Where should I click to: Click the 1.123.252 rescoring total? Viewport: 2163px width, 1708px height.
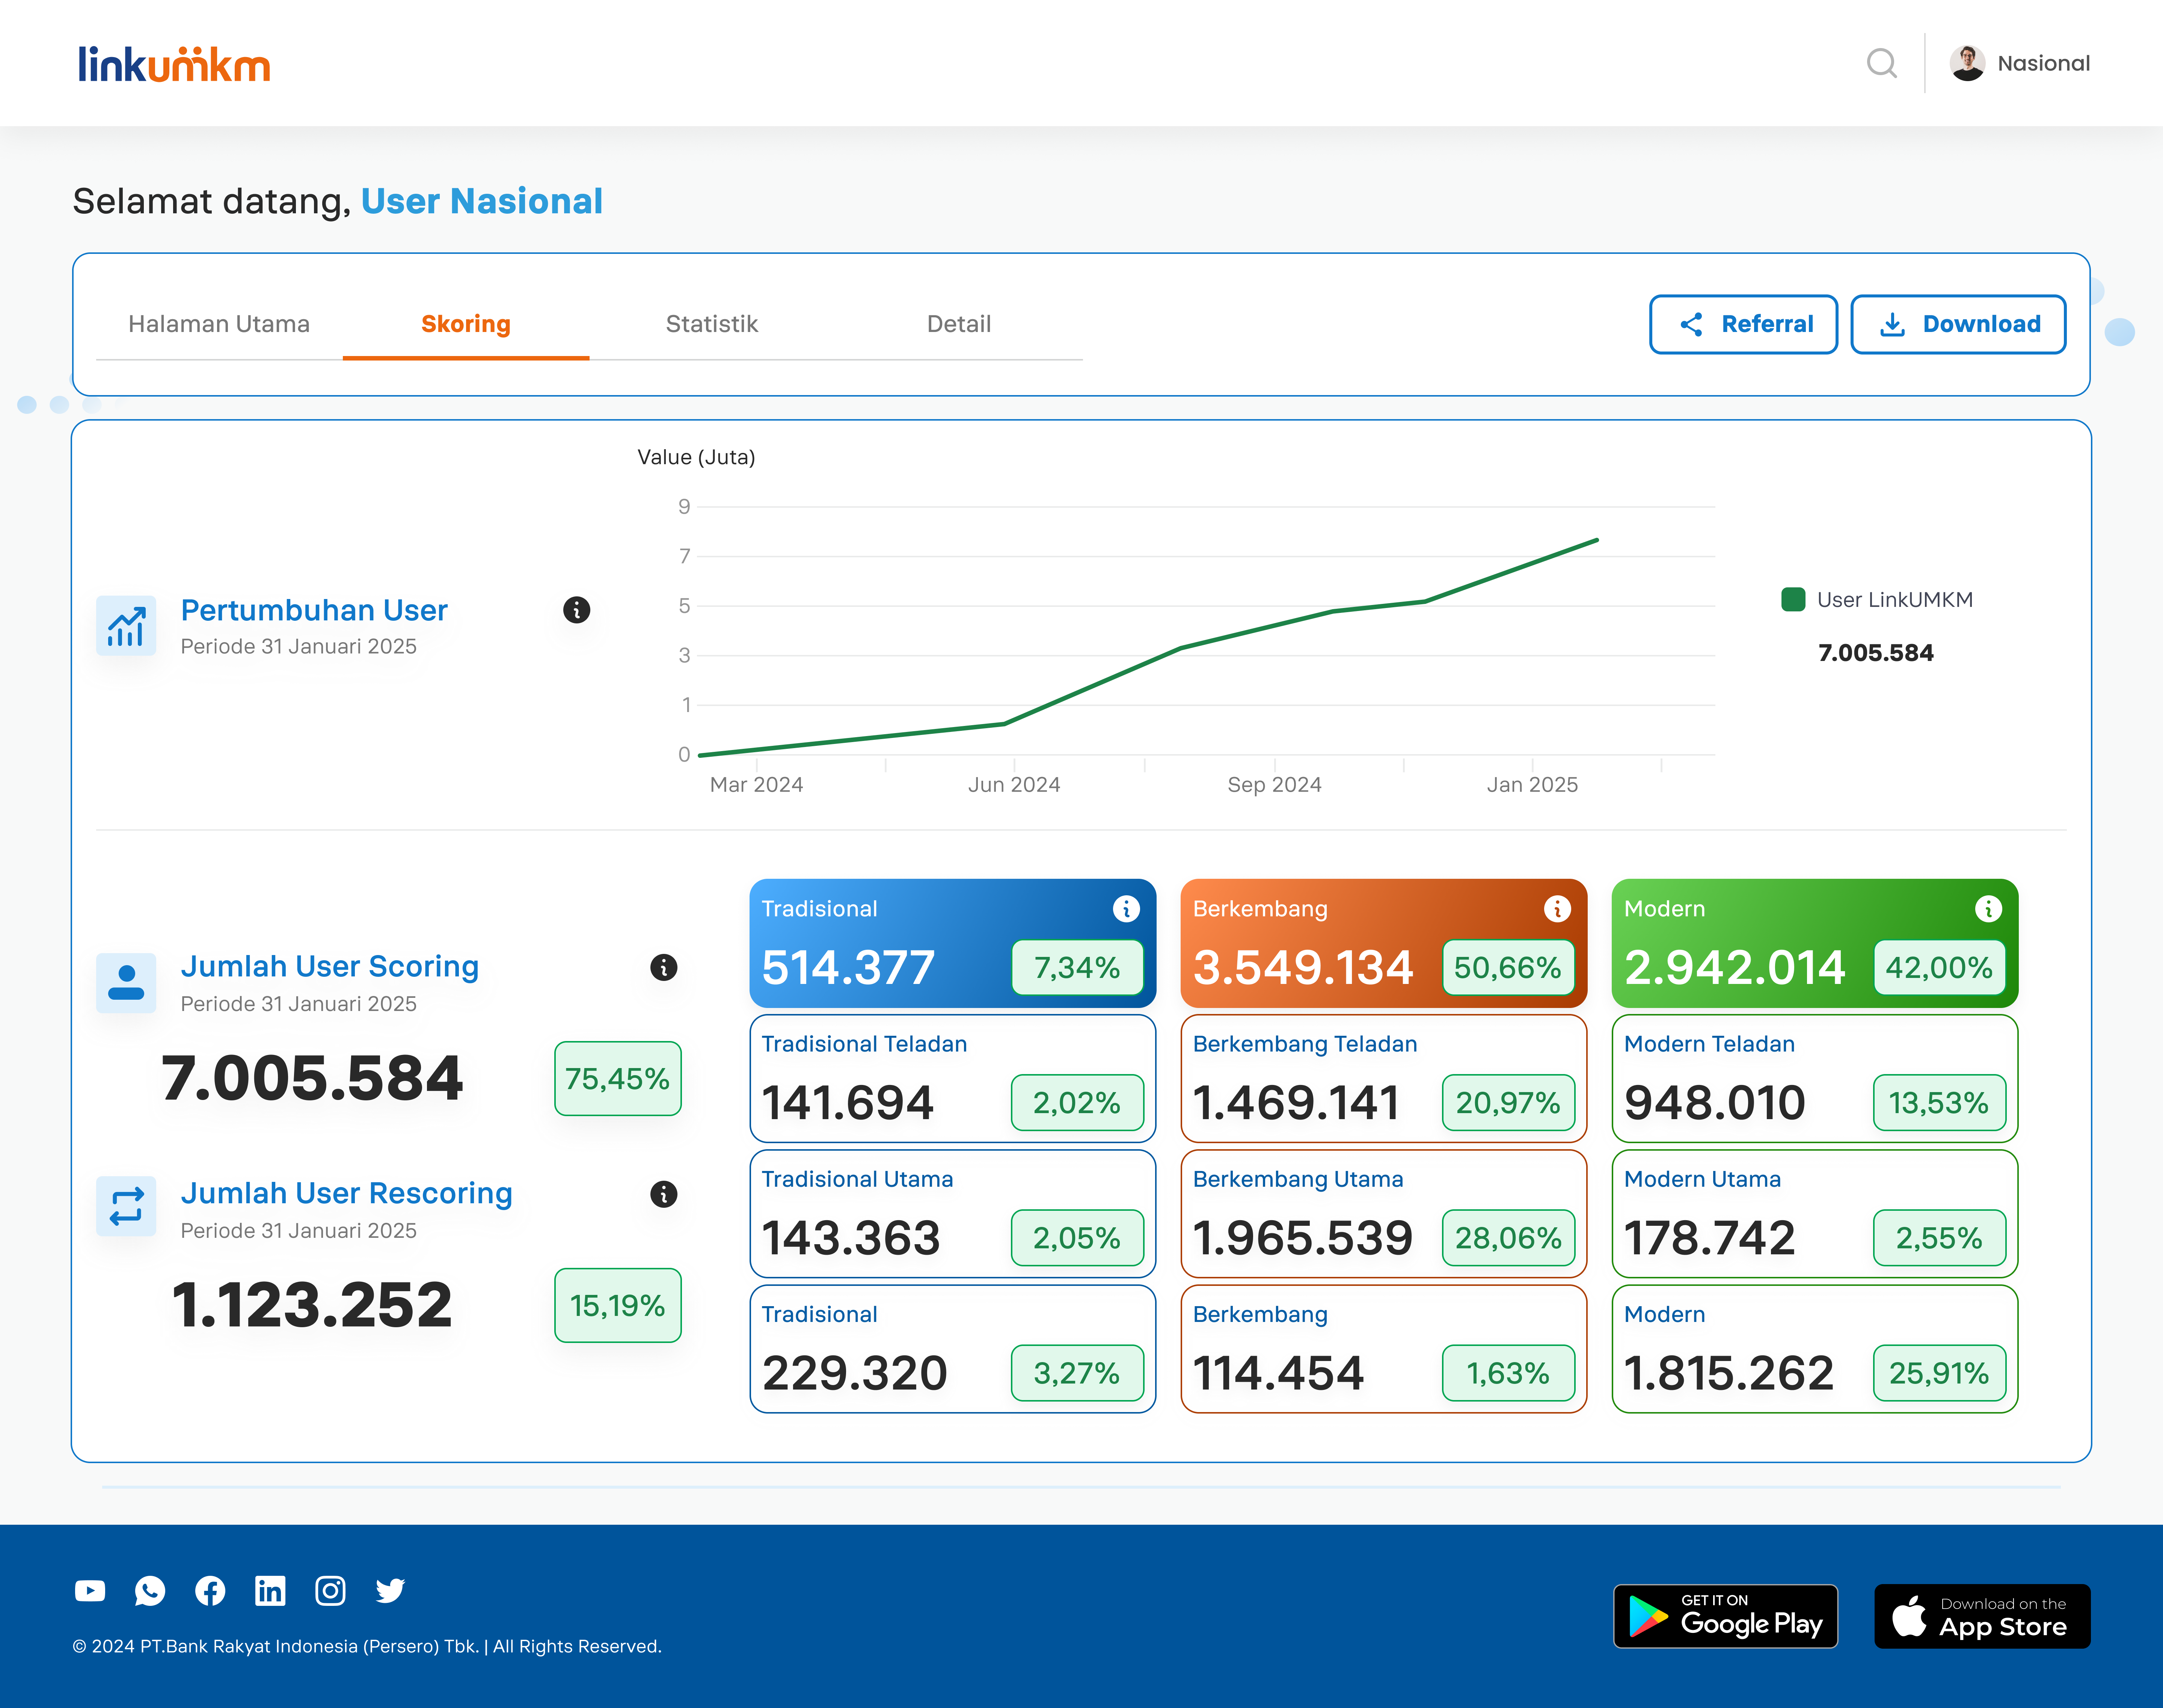(x=312, y=1305)
